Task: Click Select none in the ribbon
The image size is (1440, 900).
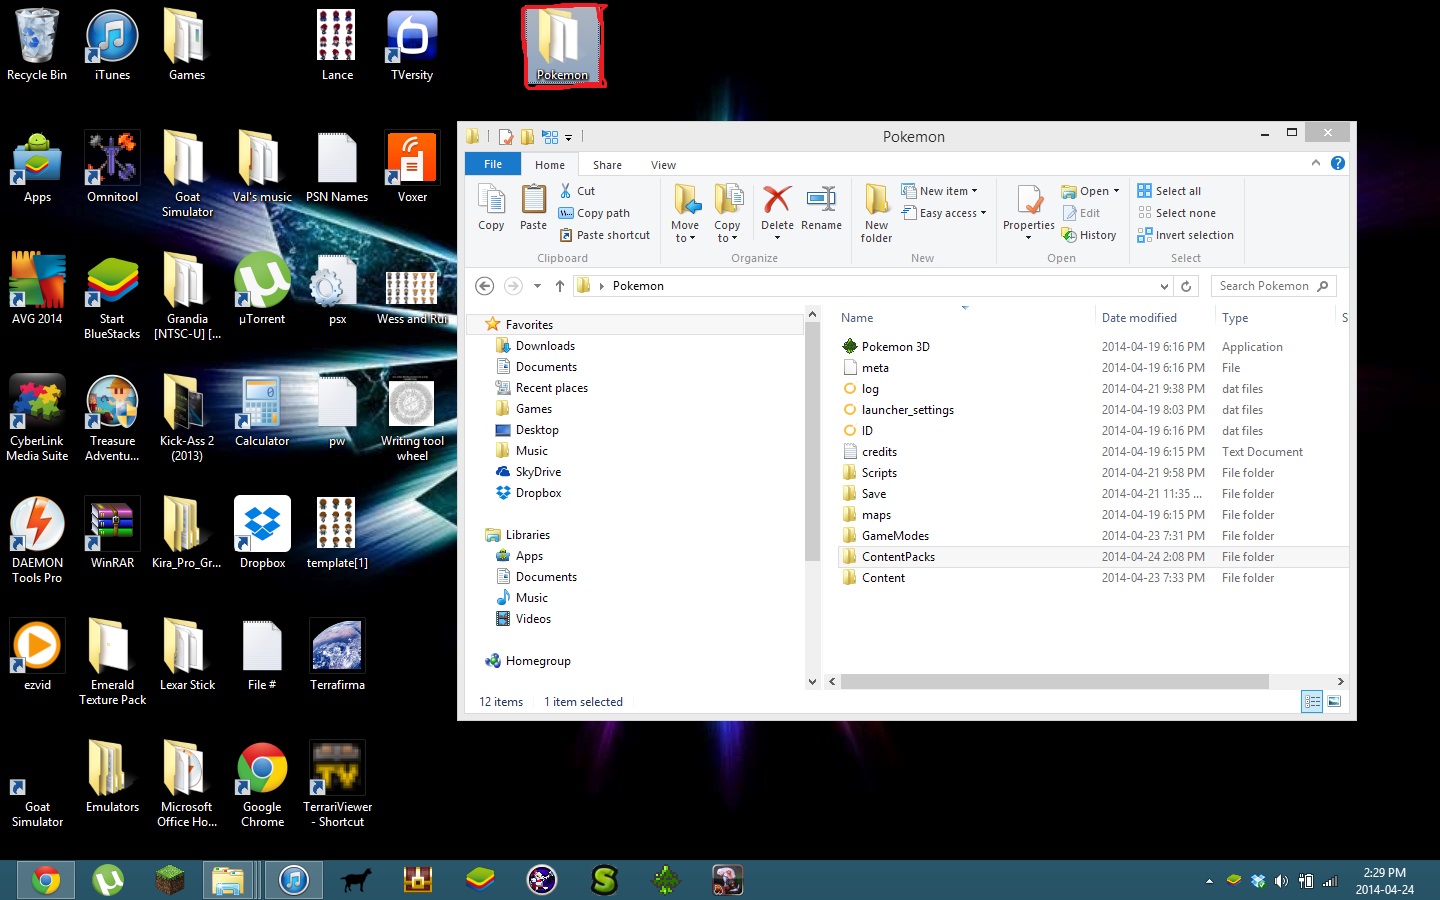Action: 1176,213
